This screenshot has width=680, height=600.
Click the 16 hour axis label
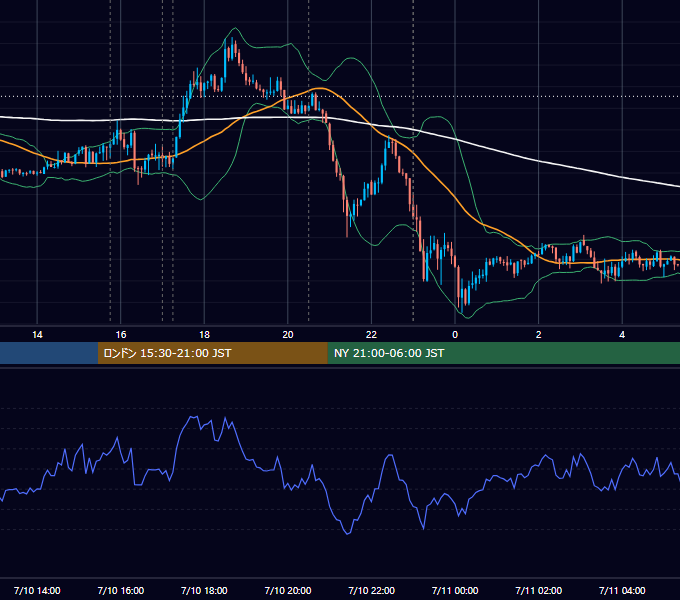pyautogui.click(x=121, y=335)
